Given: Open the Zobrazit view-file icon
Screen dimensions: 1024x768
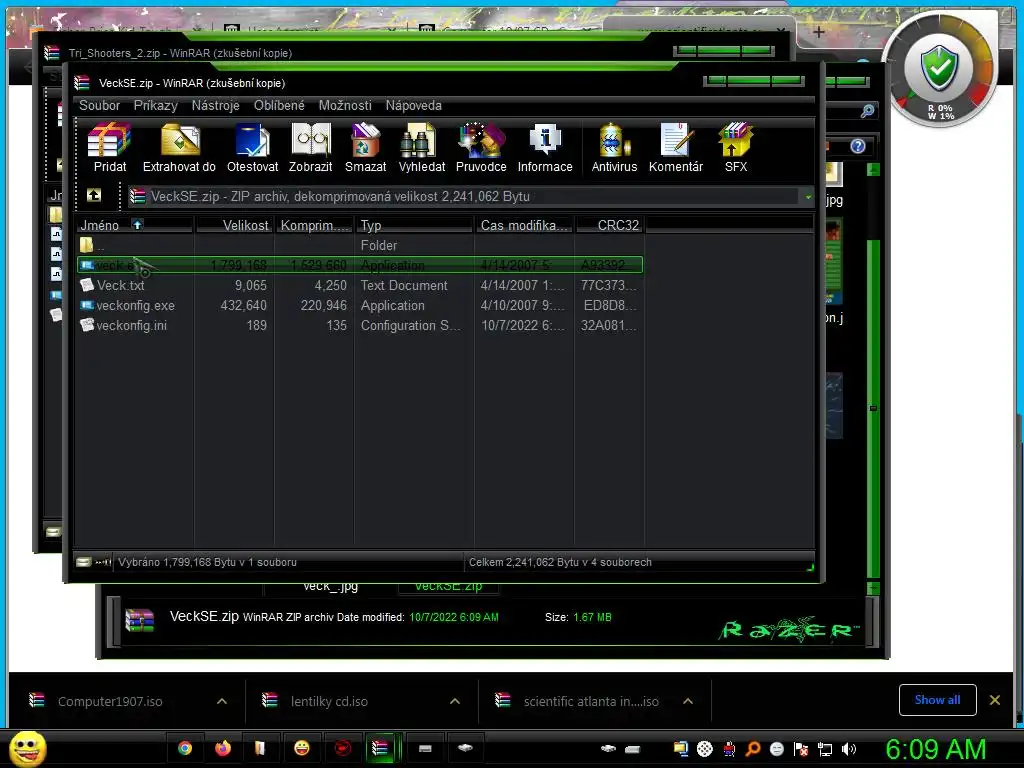Looking at the screenshot, I should [310, 148].
